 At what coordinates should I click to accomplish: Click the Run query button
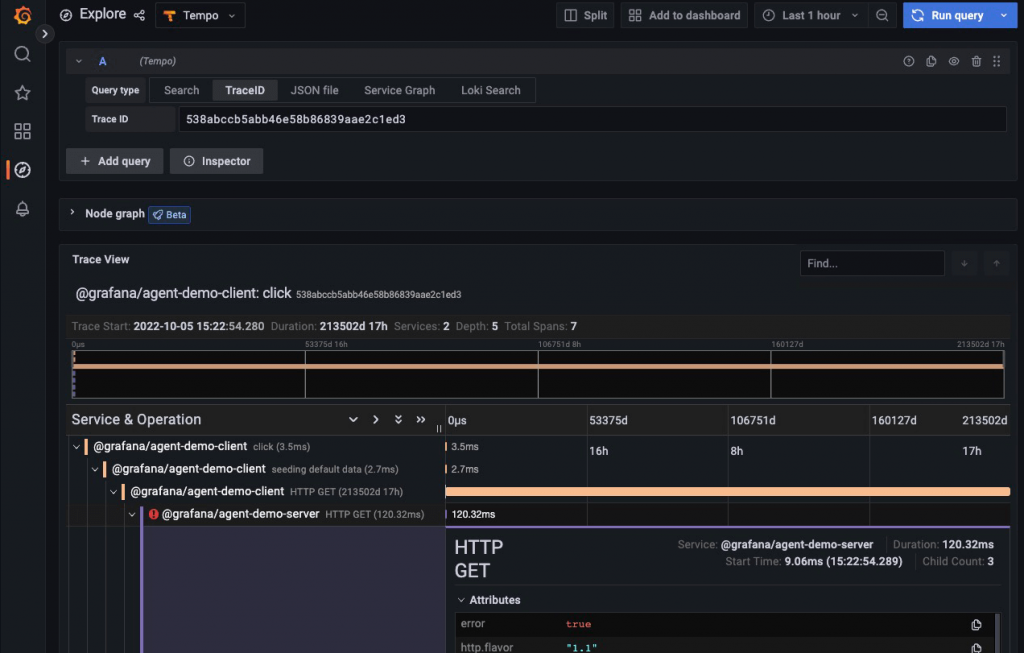click(x=948, y=15)
